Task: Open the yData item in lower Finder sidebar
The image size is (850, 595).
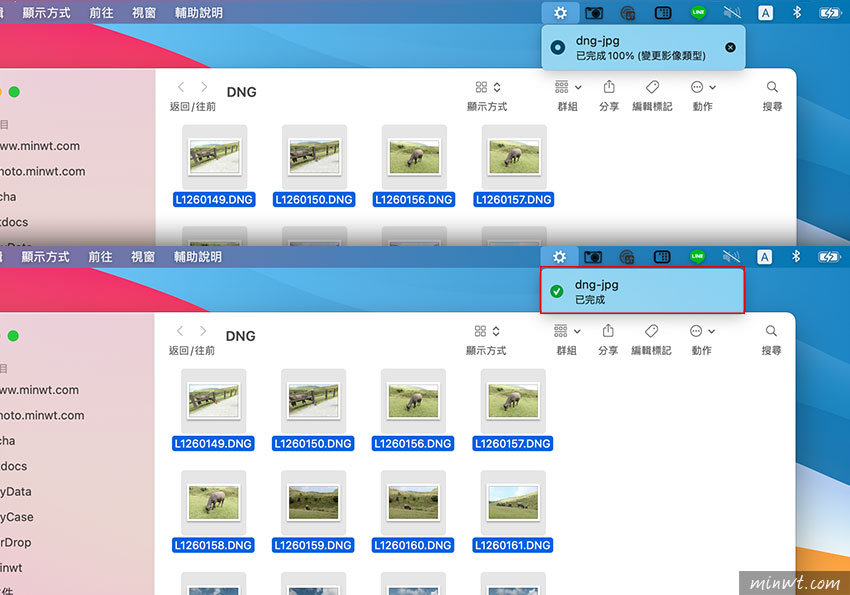Action: point(16,491)
